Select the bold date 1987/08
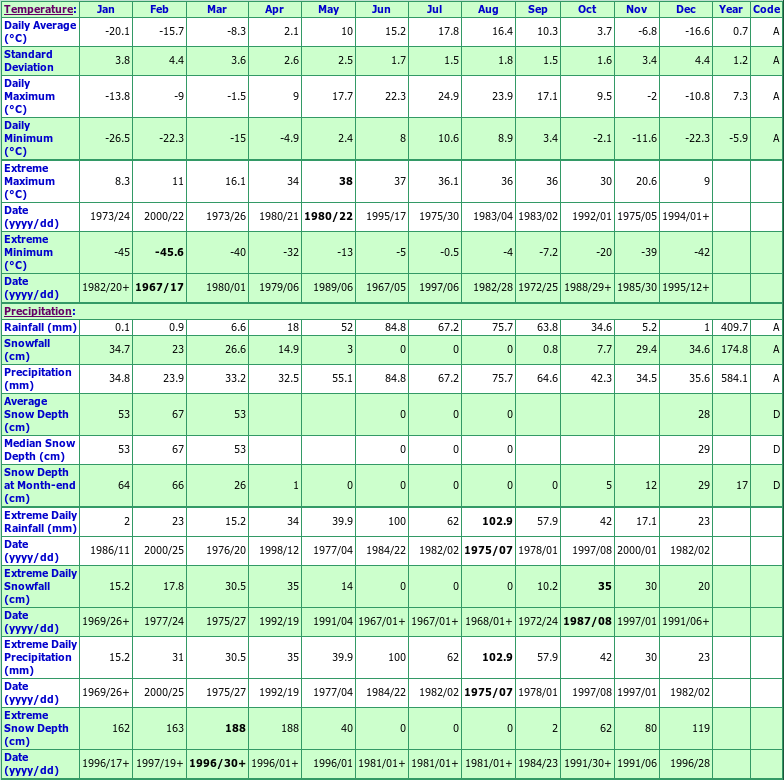This screenshot has height=780, width=784. pyautogui.click(x=588, y=622)
